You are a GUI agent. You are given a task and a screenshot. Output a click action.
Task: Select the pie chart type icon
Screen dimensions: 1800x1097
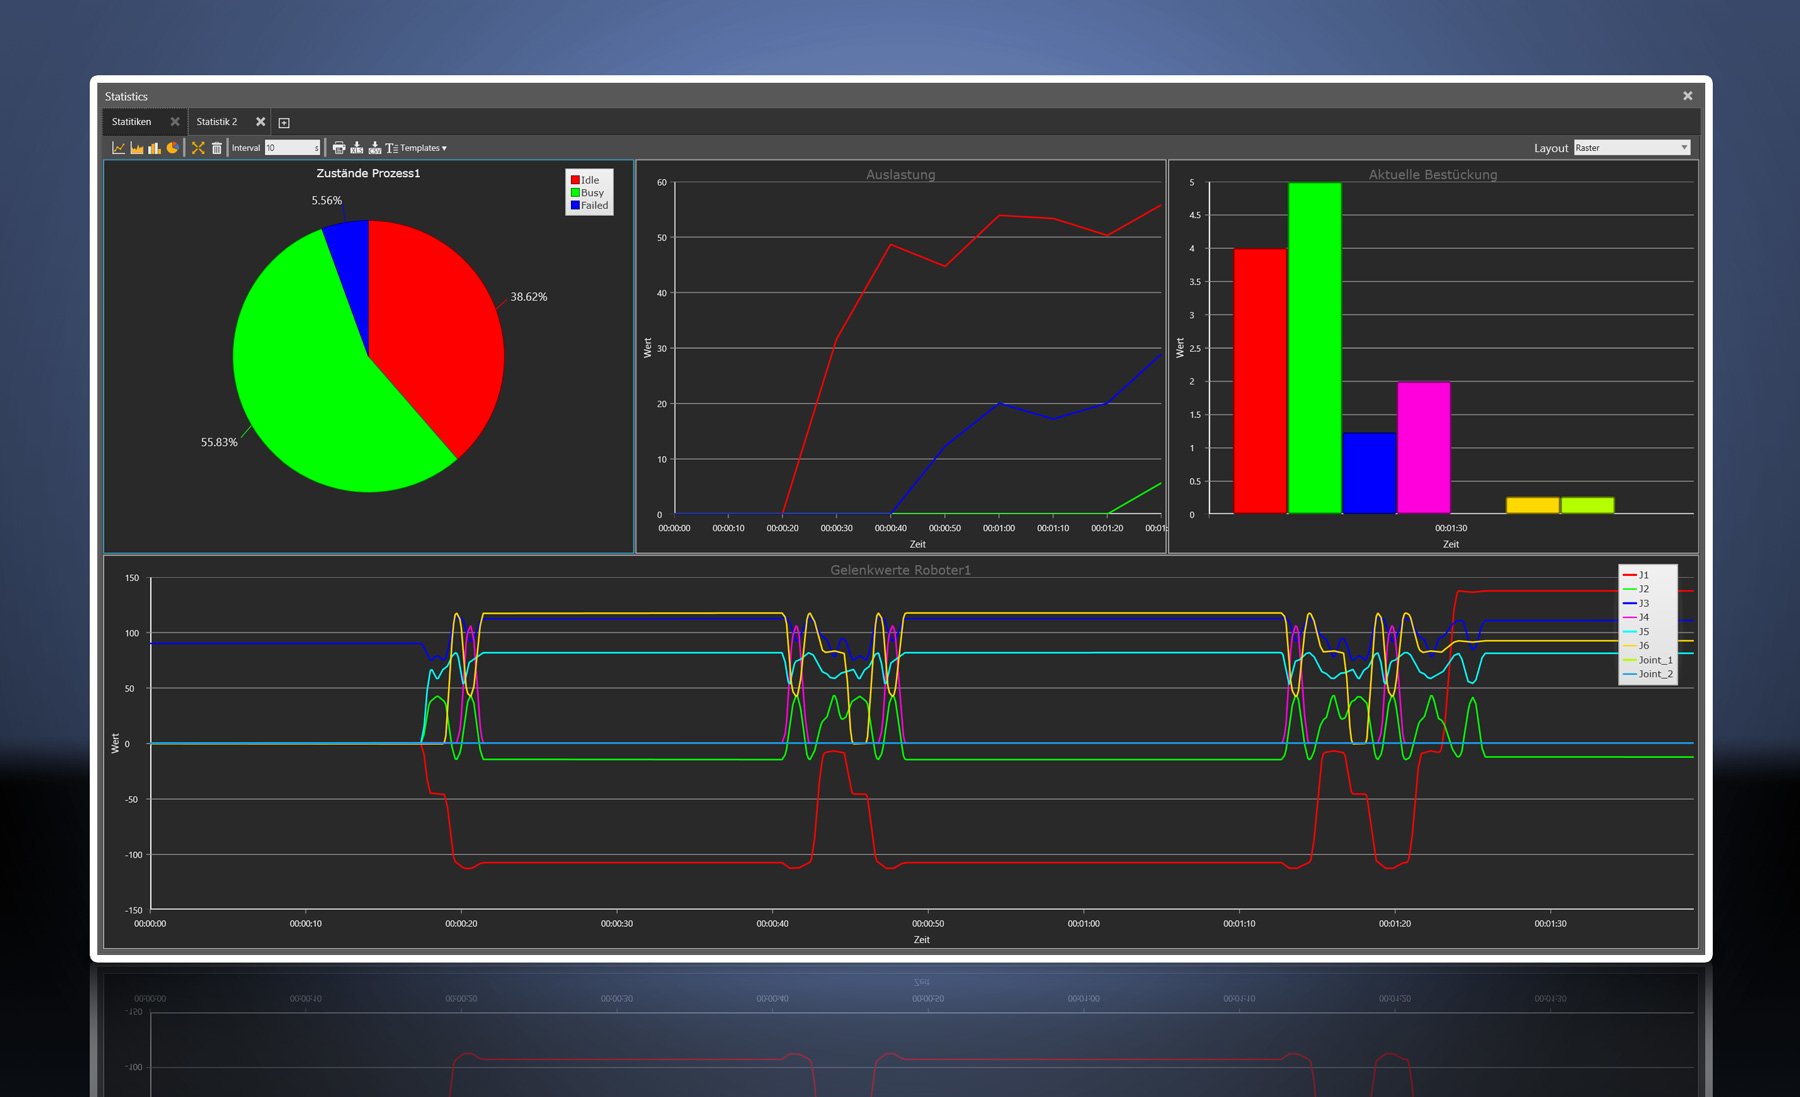click(x=171, y=148)
